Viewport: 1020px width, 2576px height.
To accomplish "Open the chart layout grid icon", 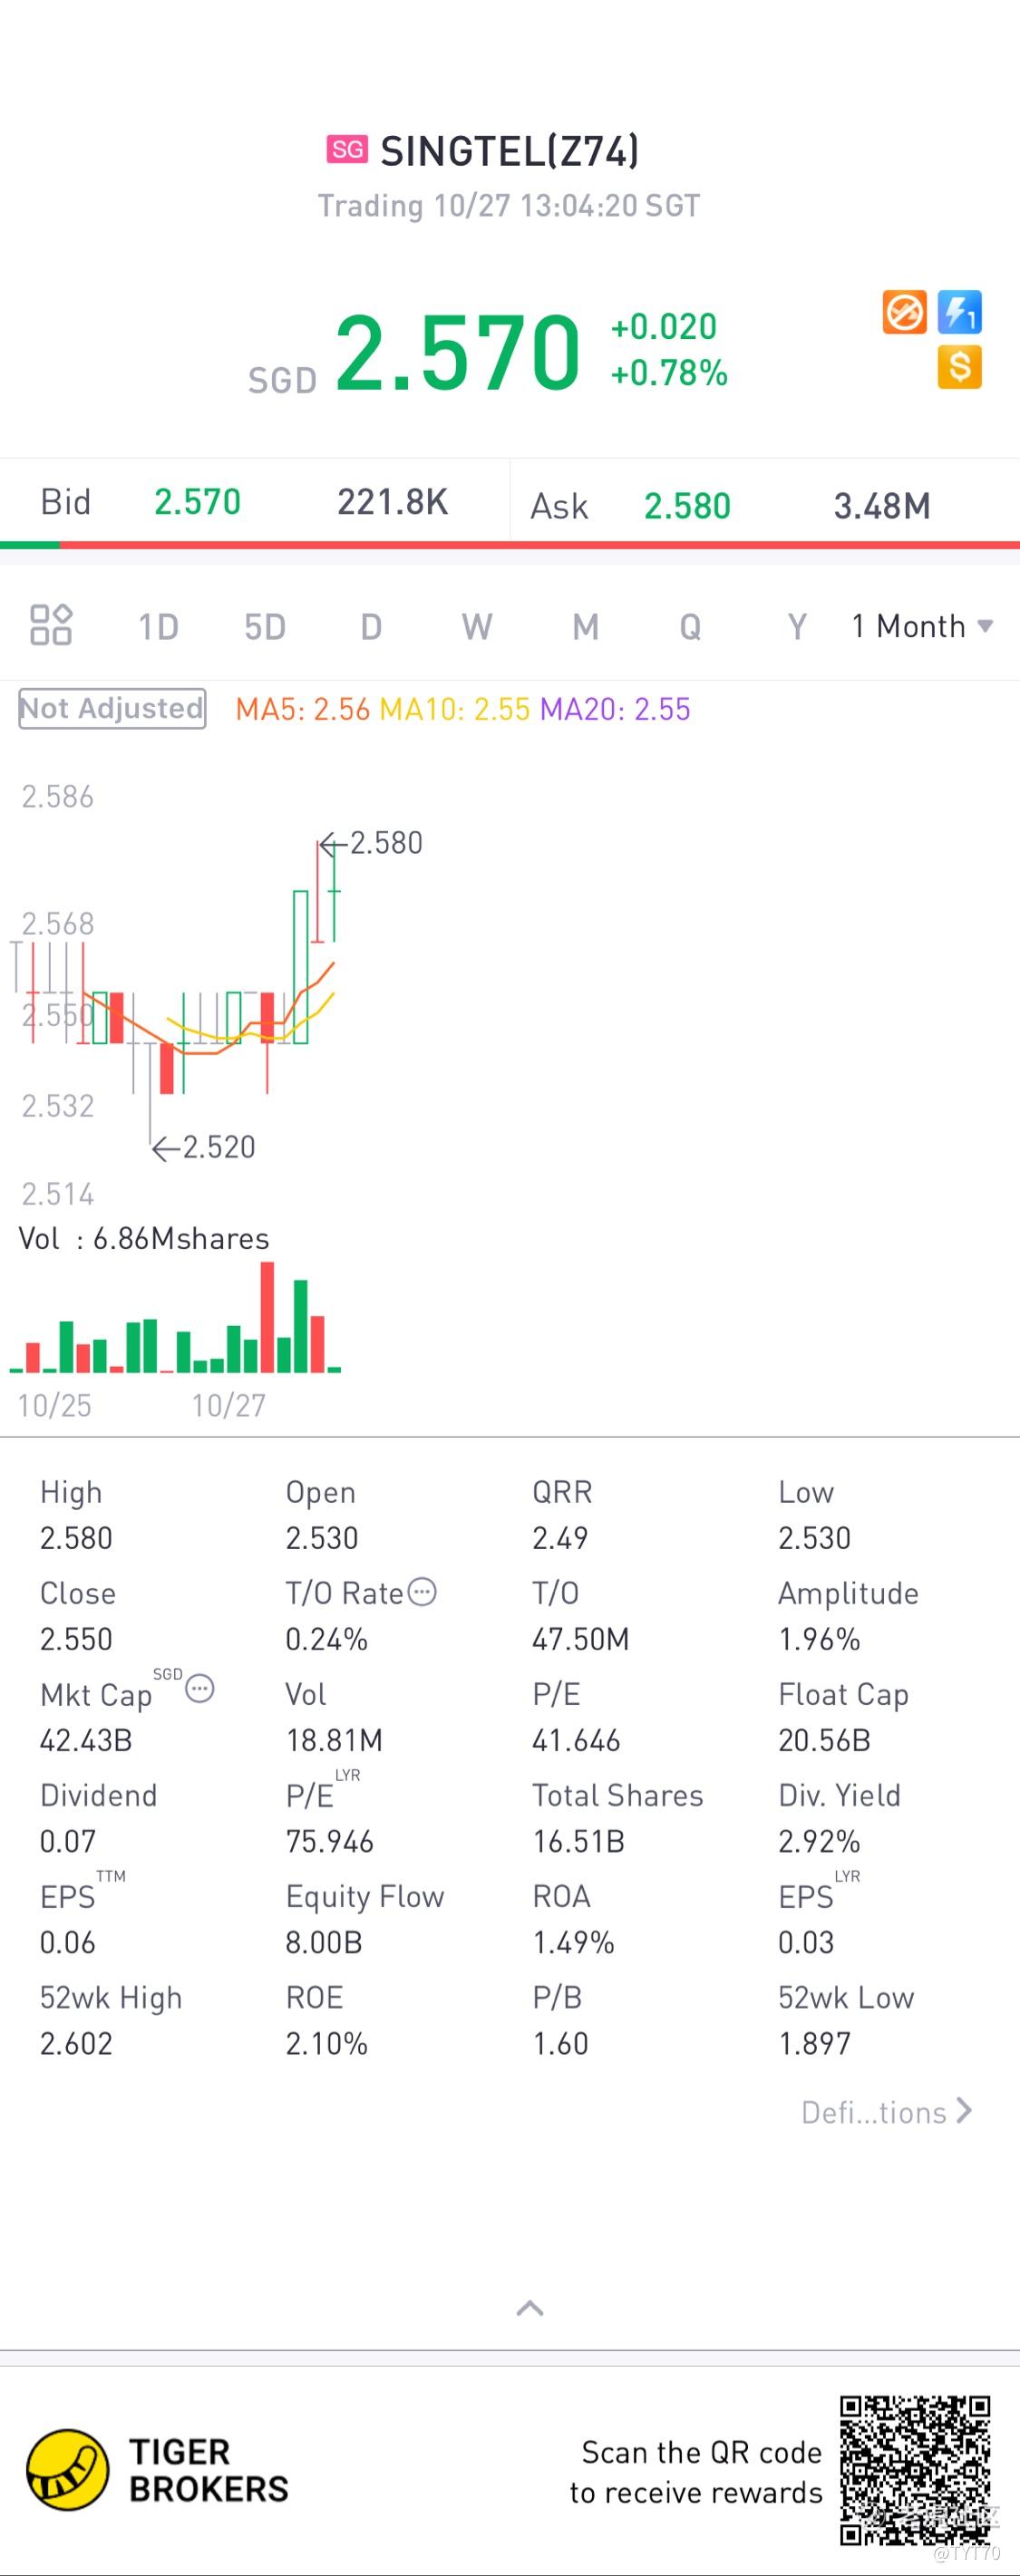I will (x=51, y=625).
